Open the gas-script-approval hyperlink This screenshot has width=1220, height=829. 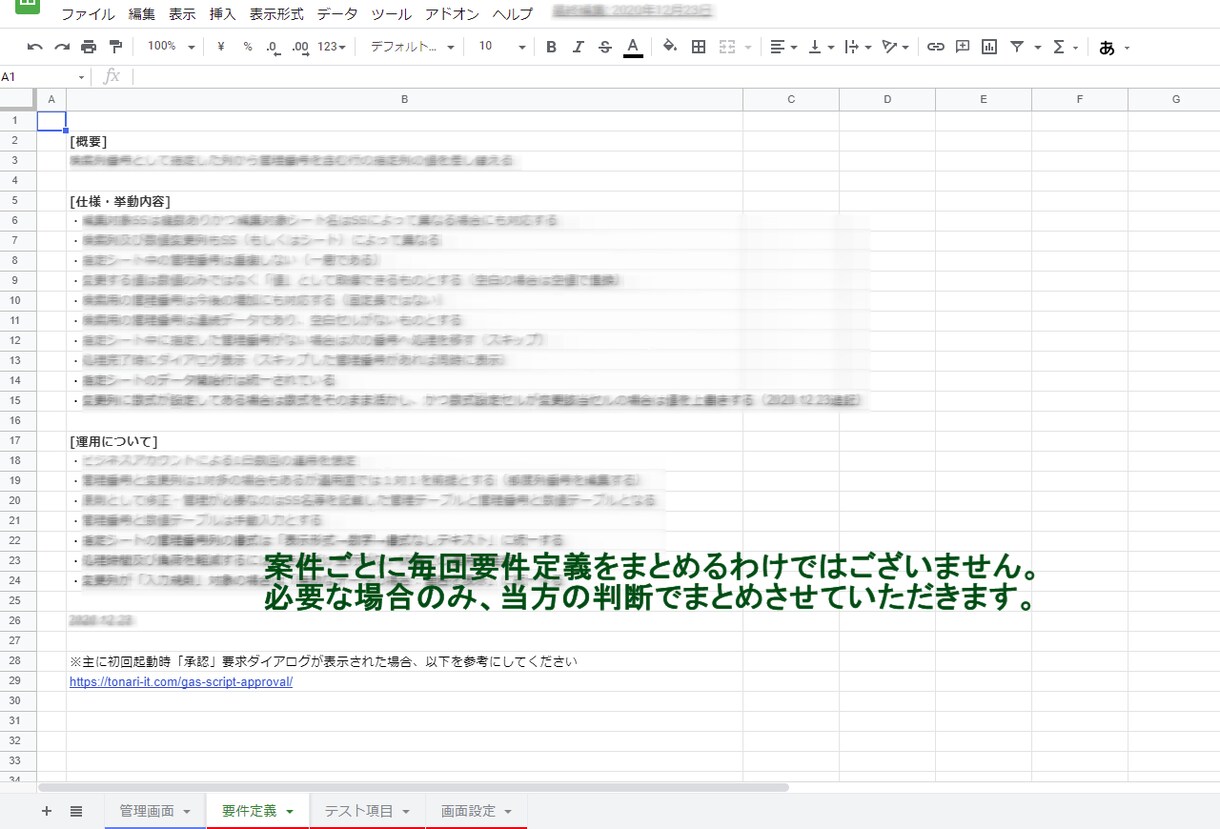point(181,682)
